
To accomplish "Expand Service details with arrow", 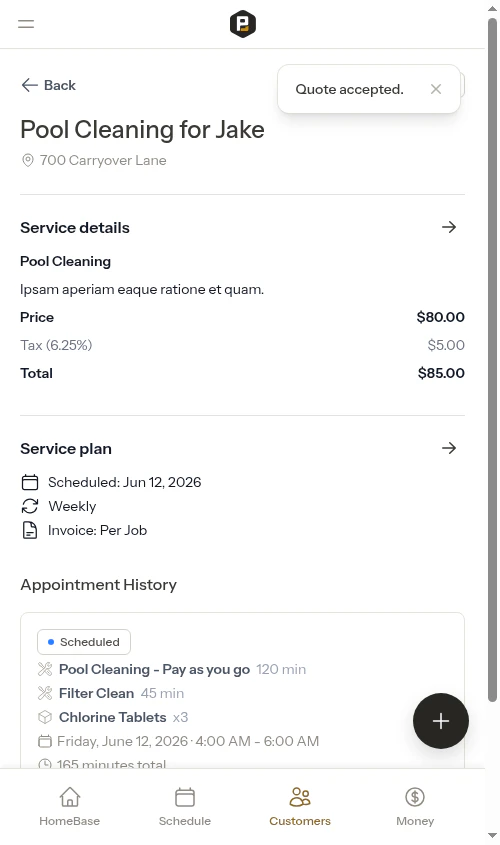I will [x=449, y=227].
